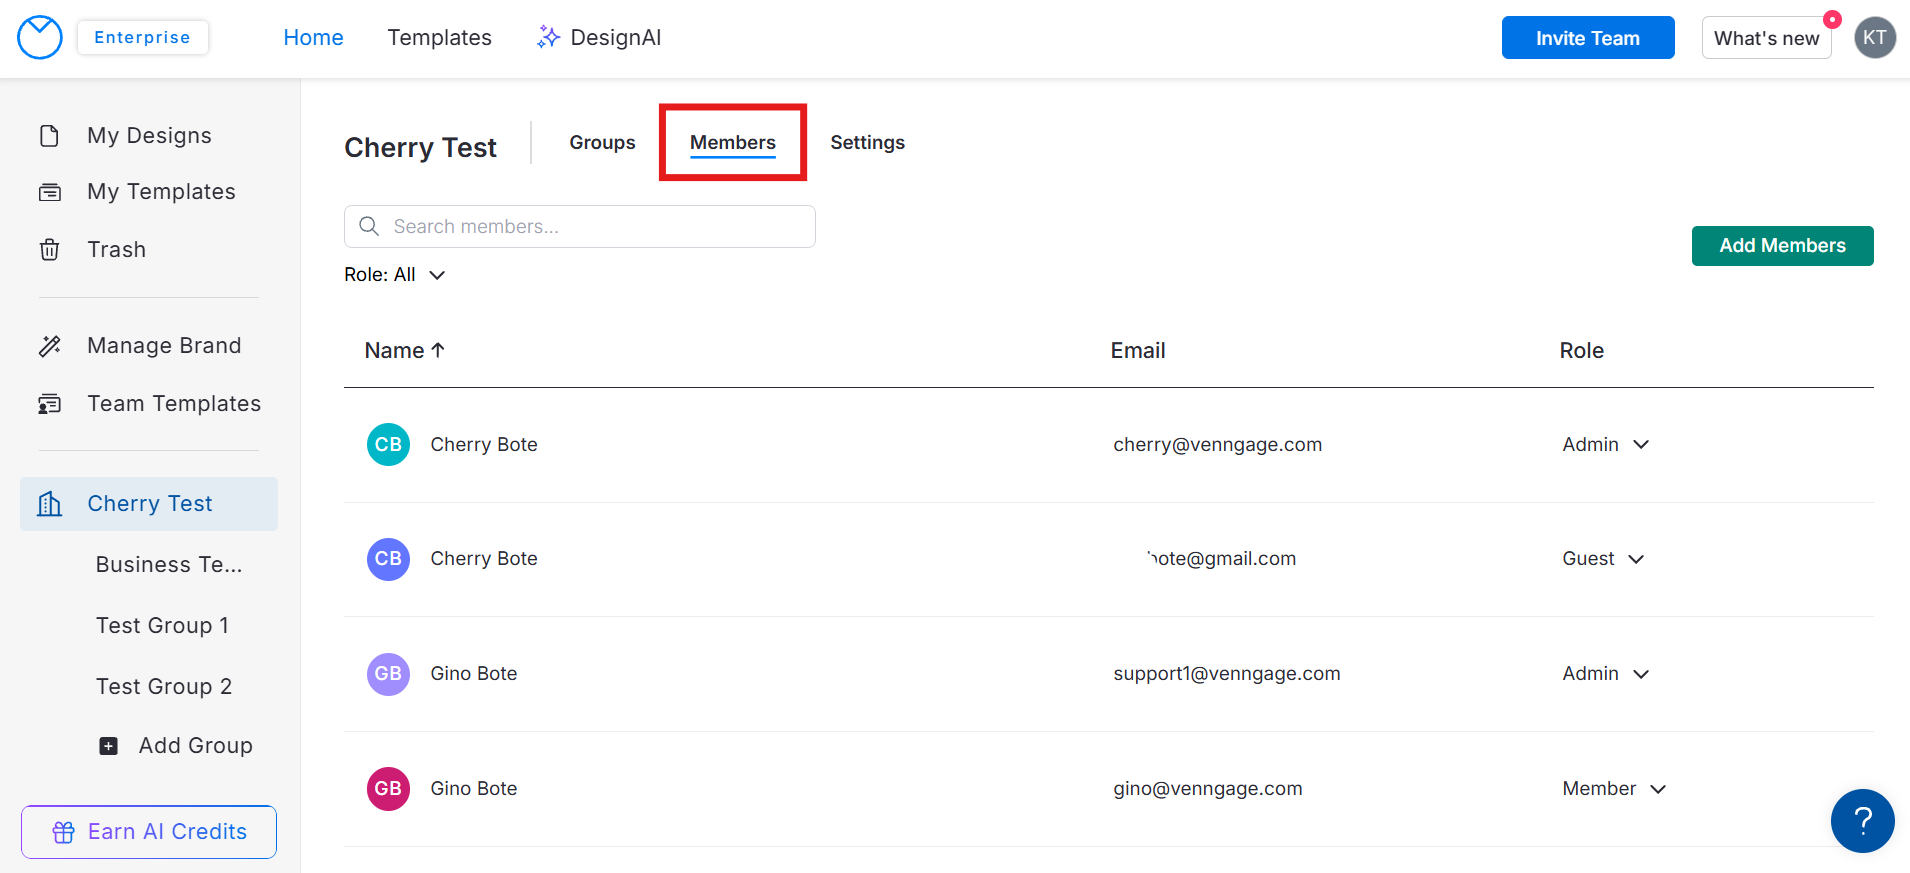Image resolution: width=1910 pixels, height=873 pixels.
Task: Click the Earn AI Credits button
Action: coord(149,832)
